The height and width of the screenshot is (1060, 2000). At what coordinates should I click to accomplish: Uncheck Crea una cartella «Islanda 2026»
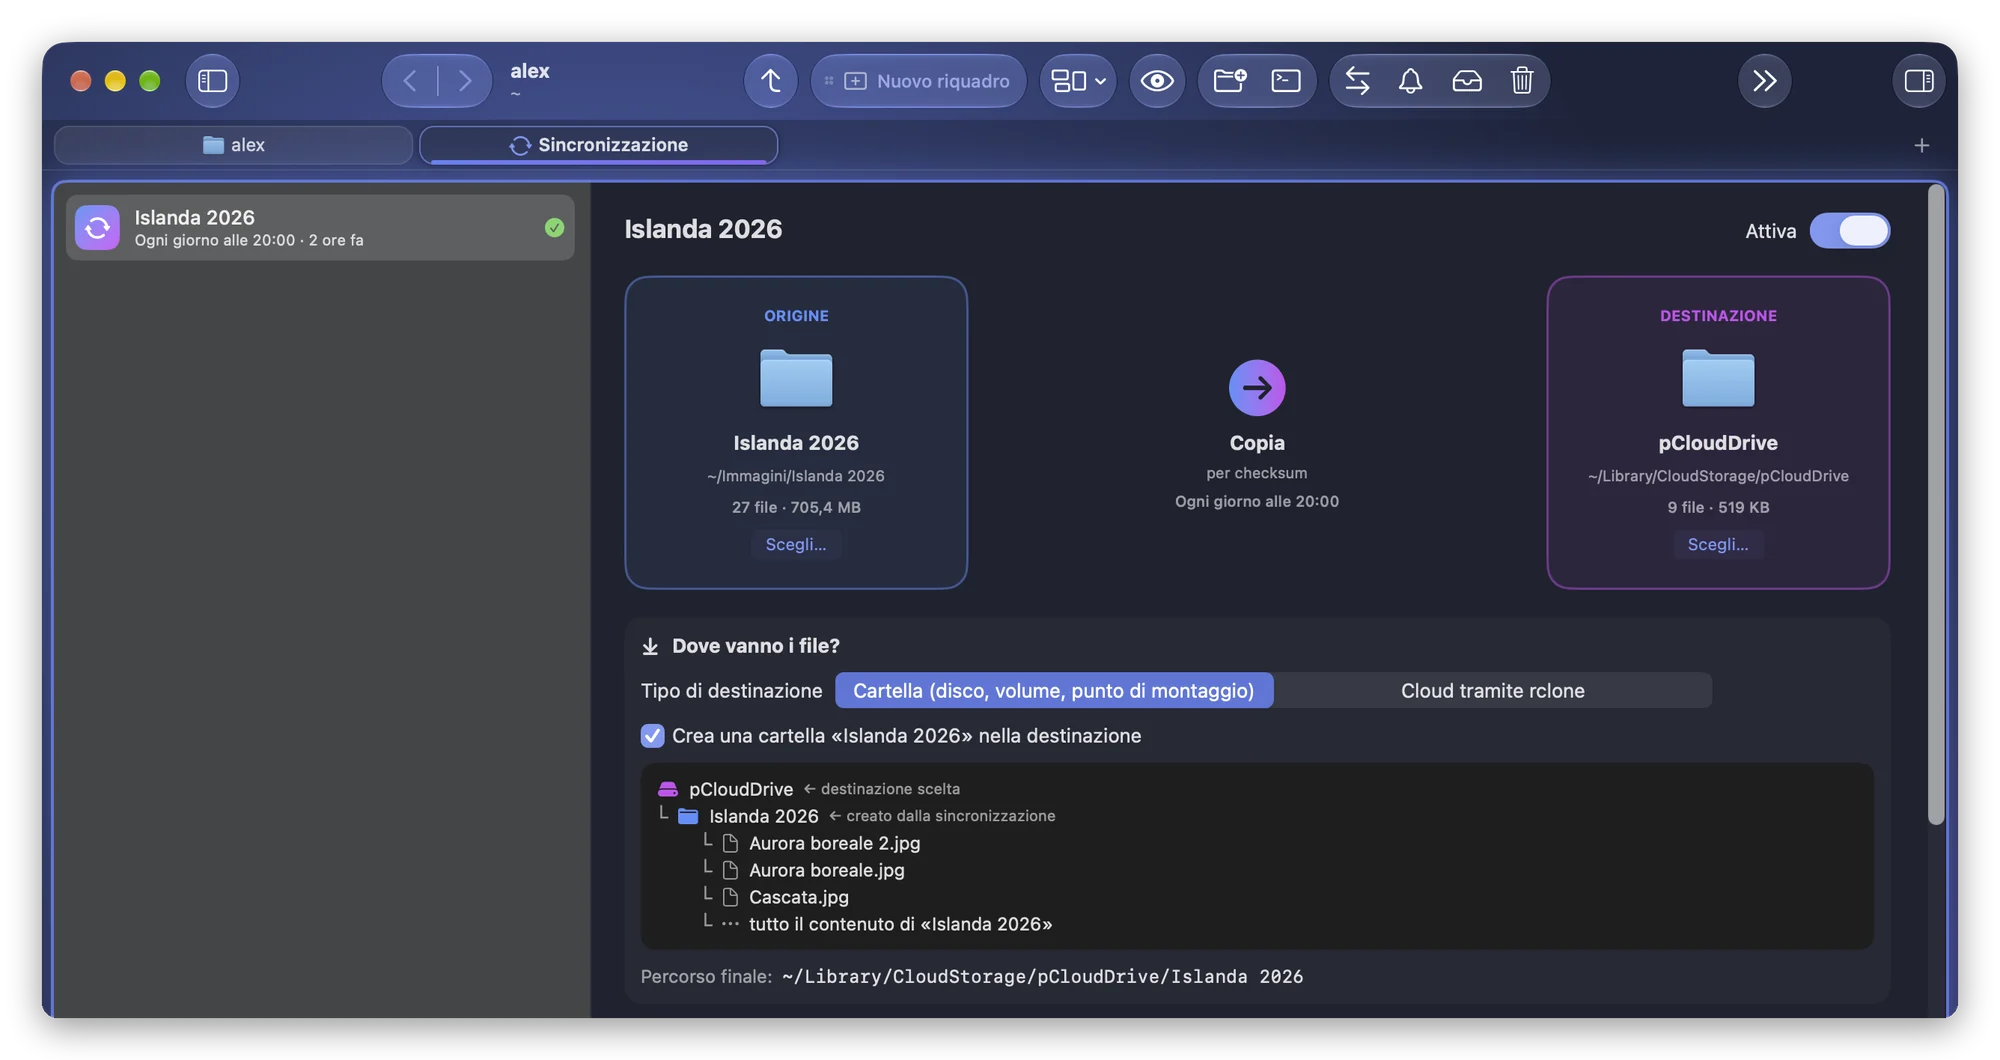pyautogui.click(x=652, y=736)
